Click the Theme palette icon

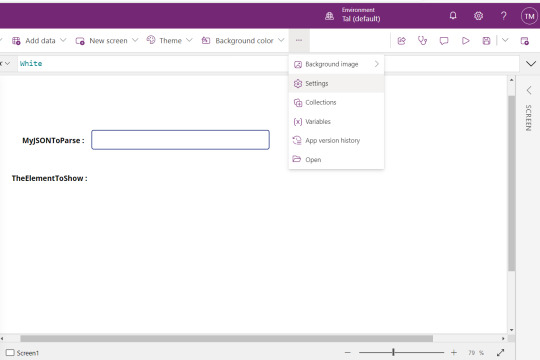pos(151,40)
